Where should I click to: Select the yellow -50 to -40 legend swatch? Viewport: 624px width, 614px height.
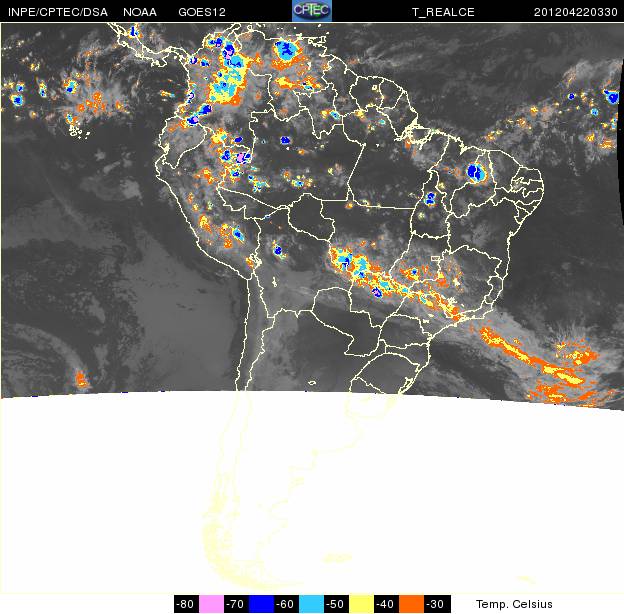(x=361, y=604)
